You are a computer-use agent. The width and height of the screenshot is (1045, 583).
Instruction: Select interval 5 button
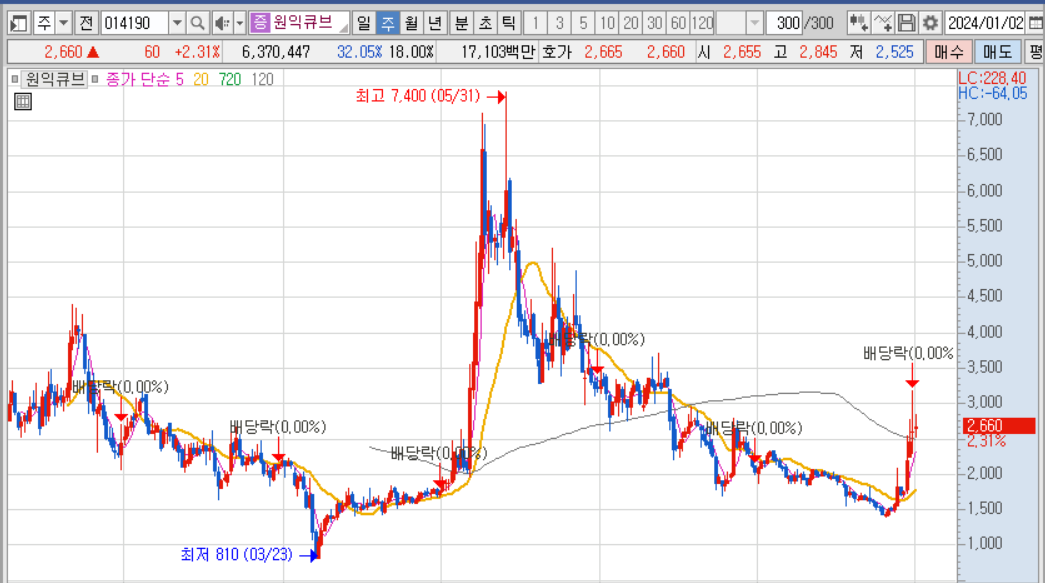tap(583, 23)
